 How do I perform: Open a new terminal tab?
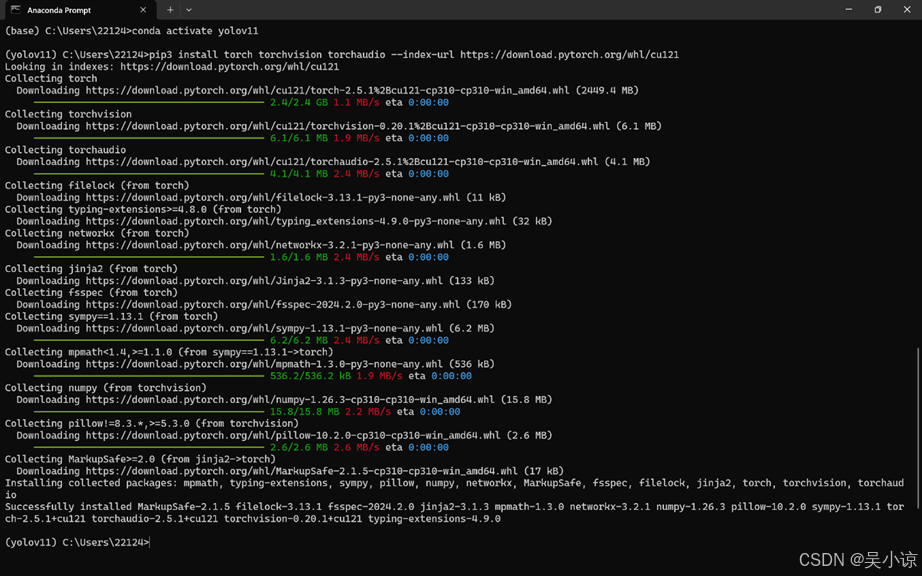(170, 10)
